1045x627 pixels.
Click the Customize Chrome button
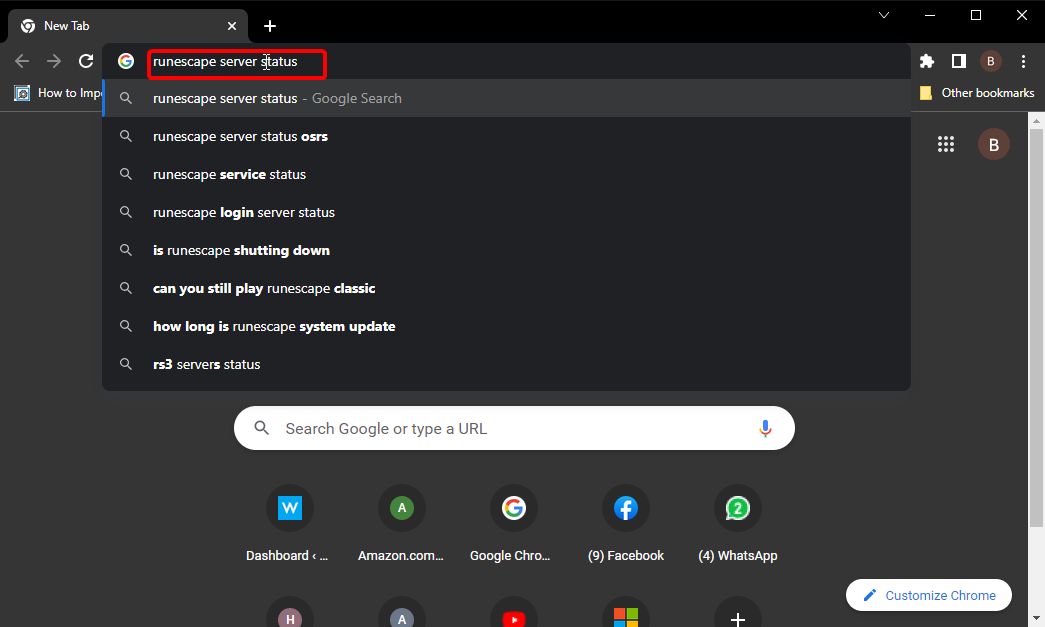click(x=929, y=595)
